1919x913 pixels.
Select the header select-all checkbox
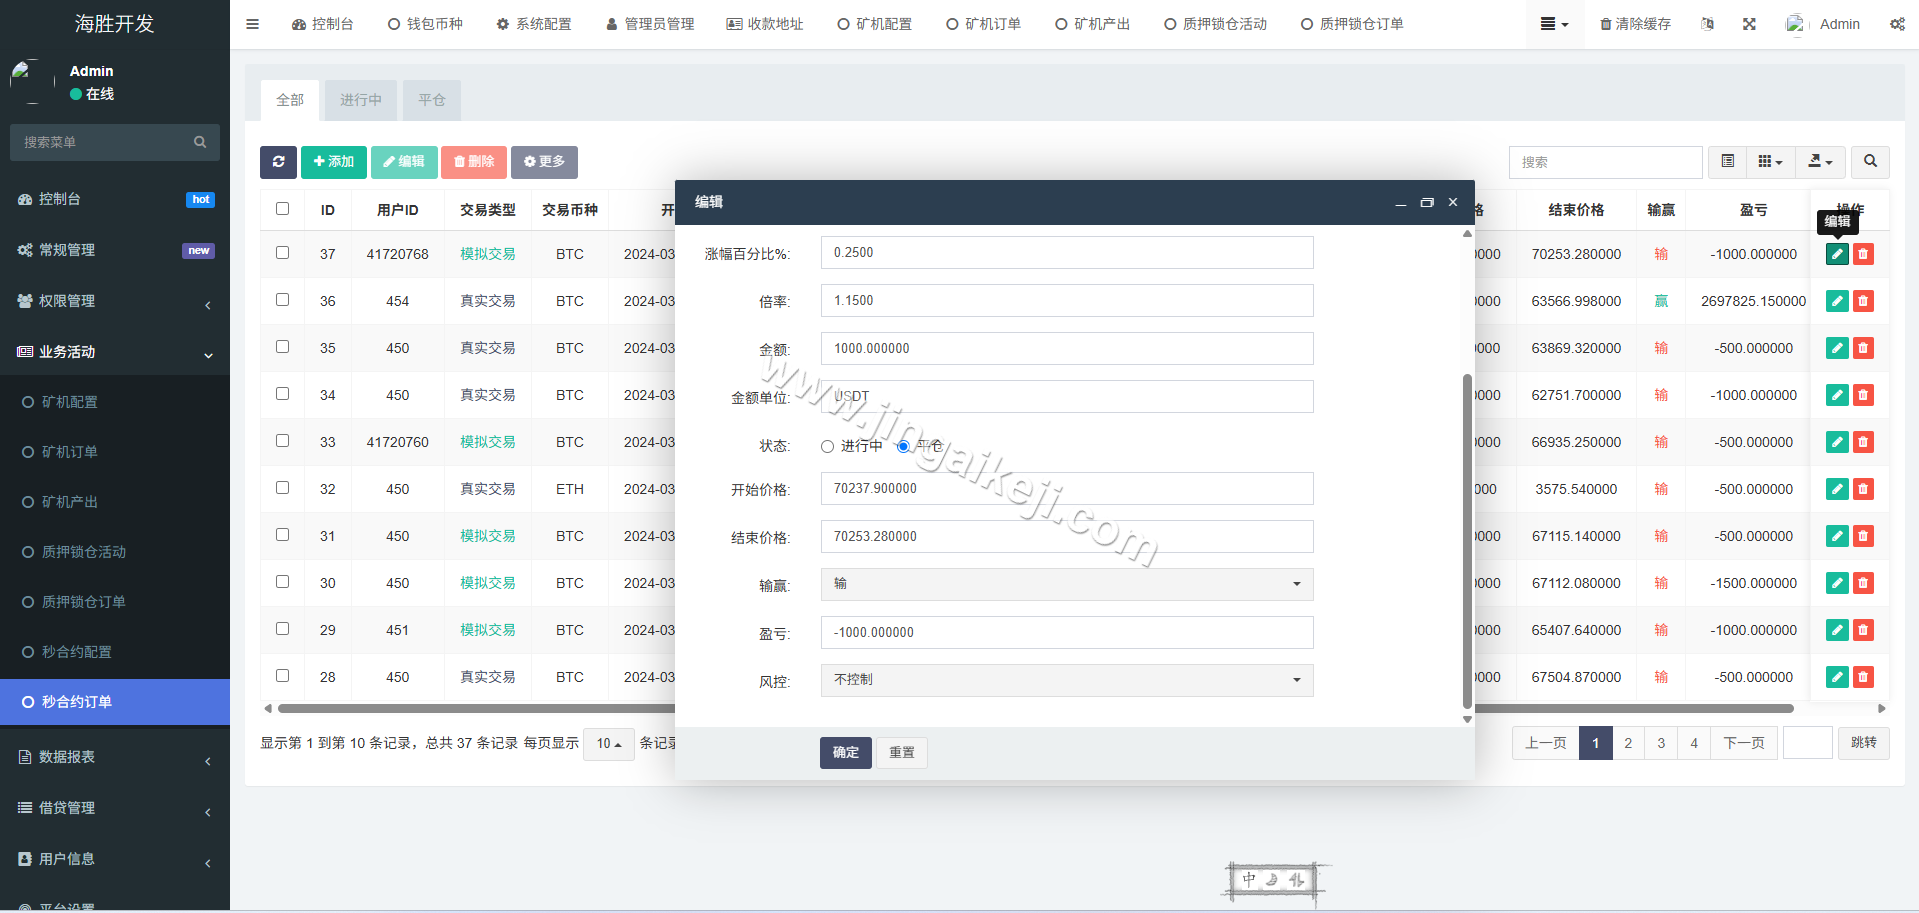[x=282, y=209]
